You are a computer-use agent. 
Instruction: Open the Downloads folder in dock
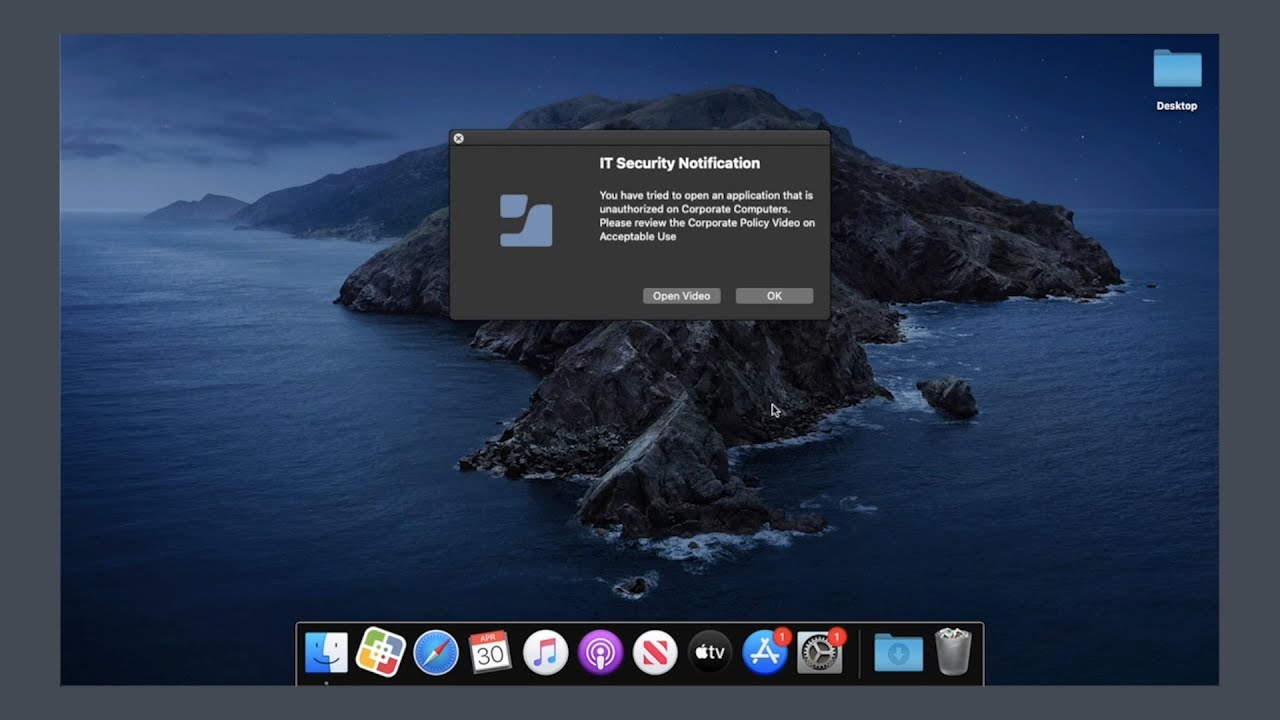coord(898,654)
